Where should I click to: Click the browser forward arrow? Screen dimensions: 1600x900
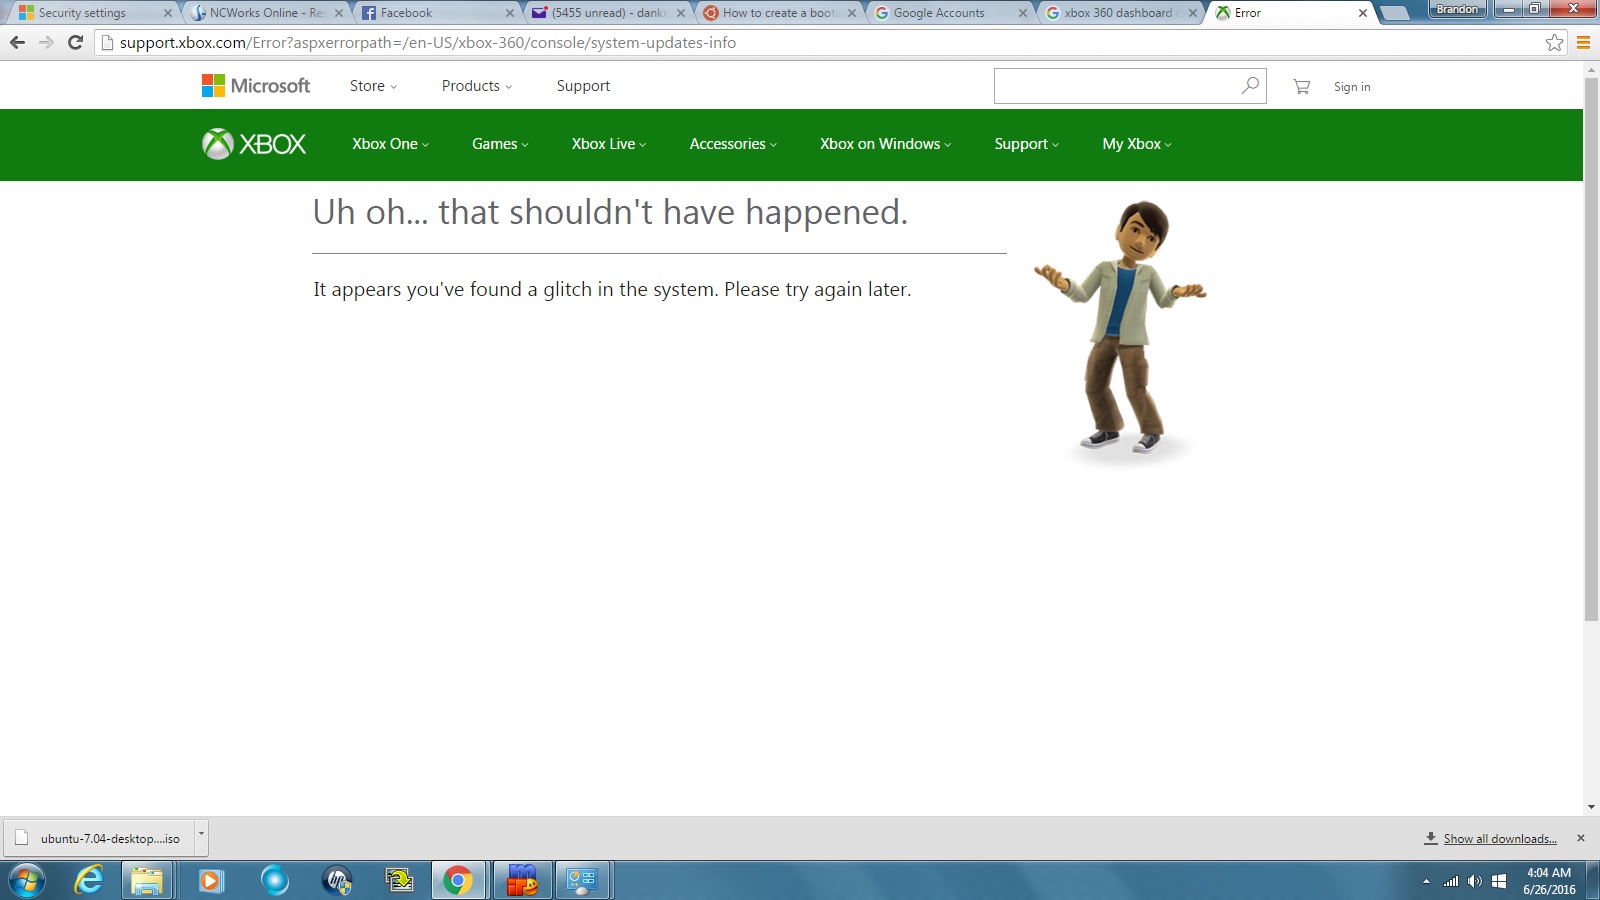tap(46, 42)
